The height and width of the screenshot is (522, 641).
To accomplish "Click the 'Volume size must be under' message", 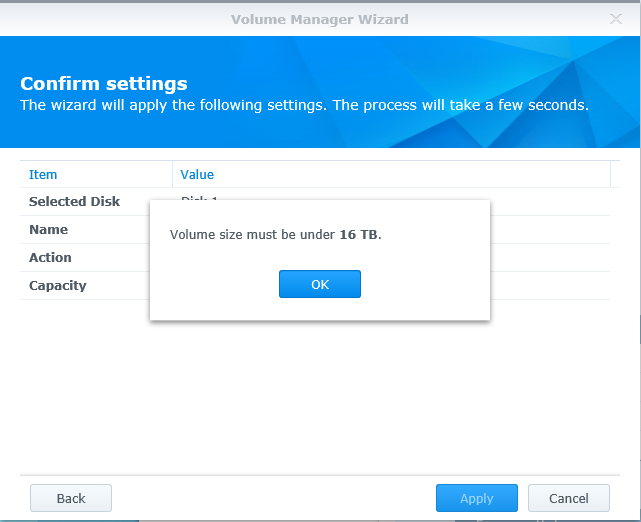I will (254, 235).
